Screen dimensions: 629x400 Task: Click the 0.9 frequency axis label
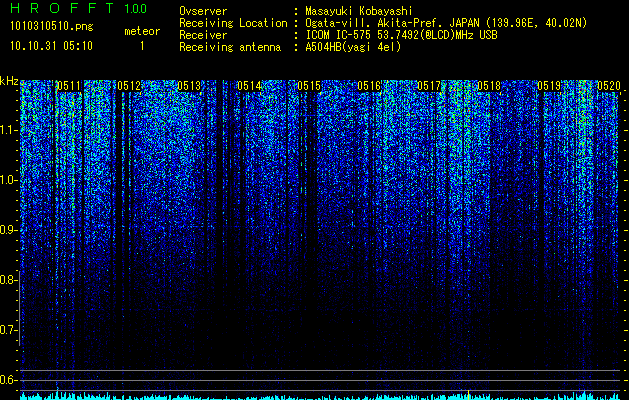(x=8, y=230)
